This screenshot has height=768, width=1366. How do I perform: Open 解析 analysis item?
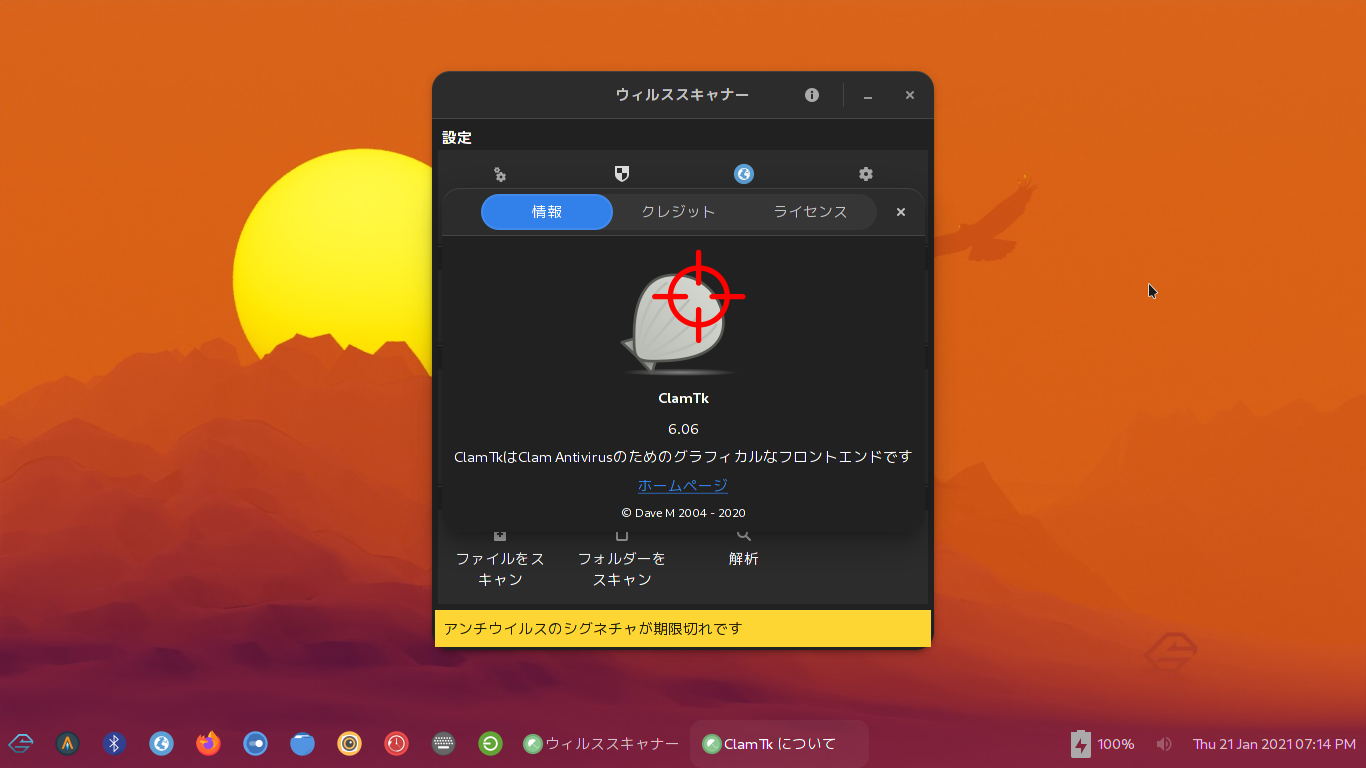(744, 559)
